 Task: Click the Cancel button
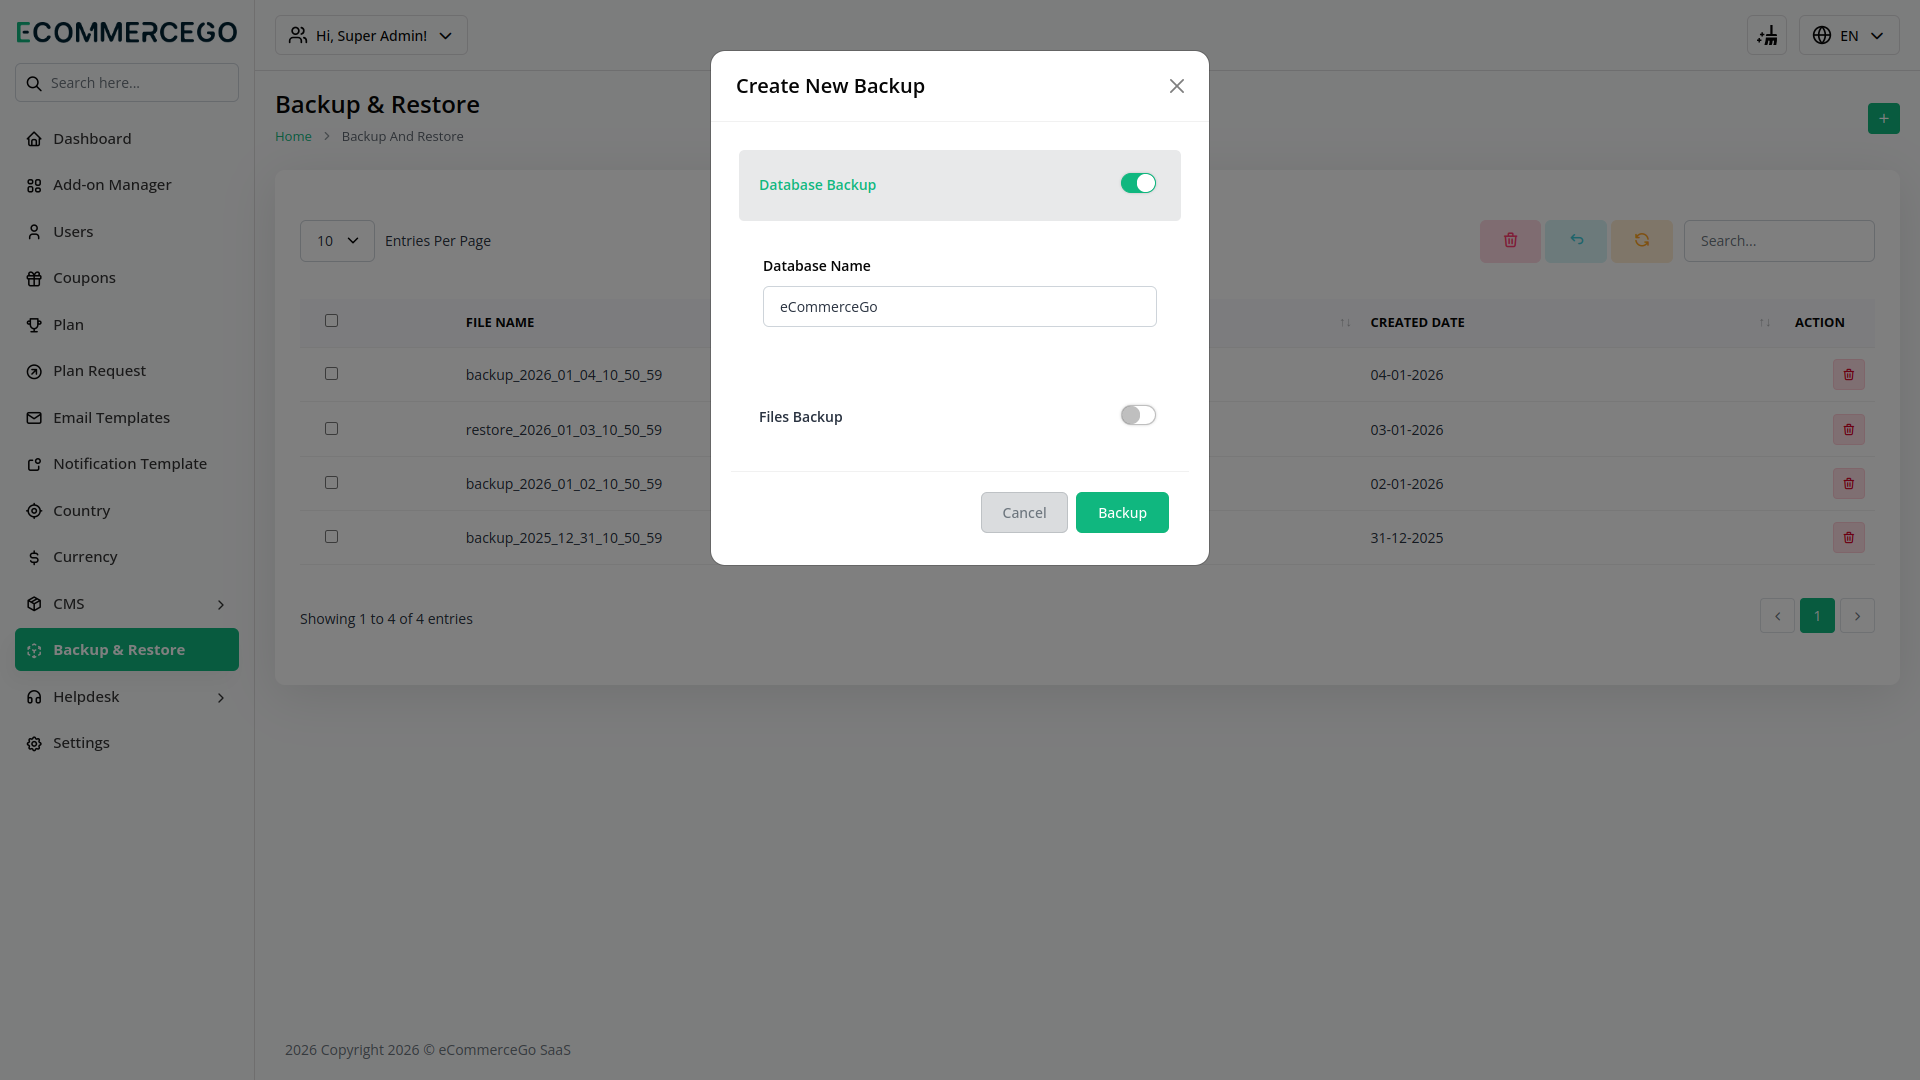pos(1024,512)
